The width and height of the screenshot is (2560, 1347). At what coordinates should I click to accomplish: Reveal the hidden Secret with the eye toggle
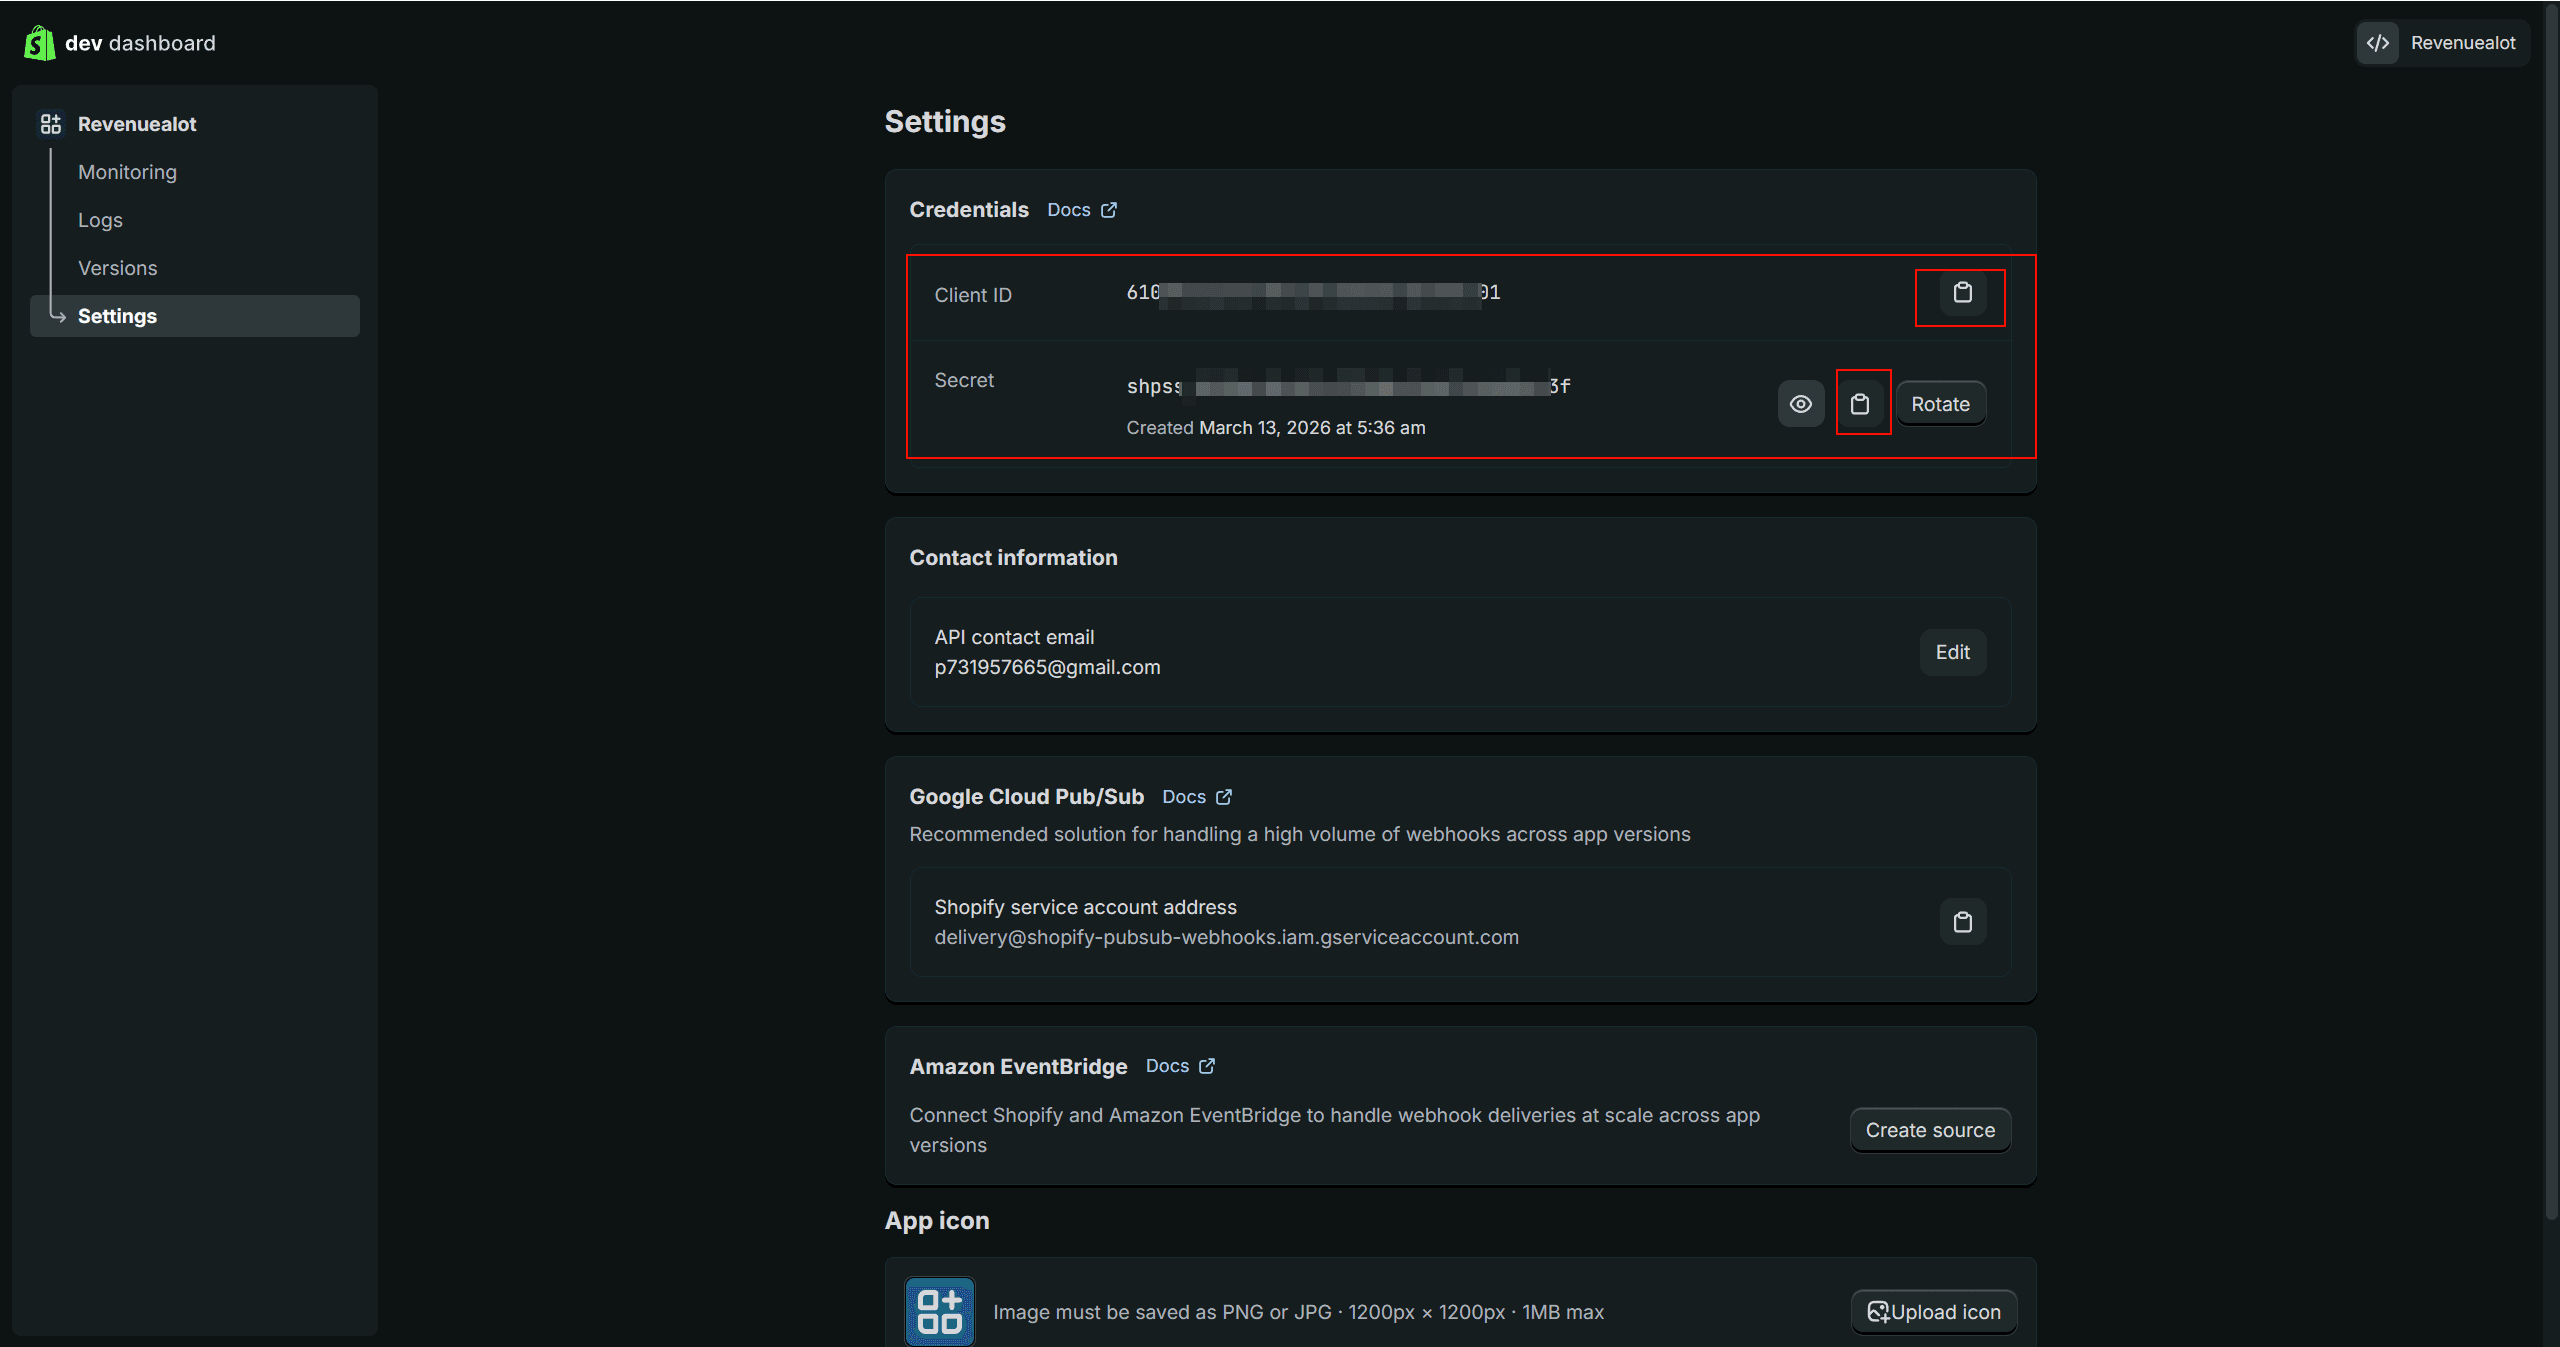tap(1800, 403)
